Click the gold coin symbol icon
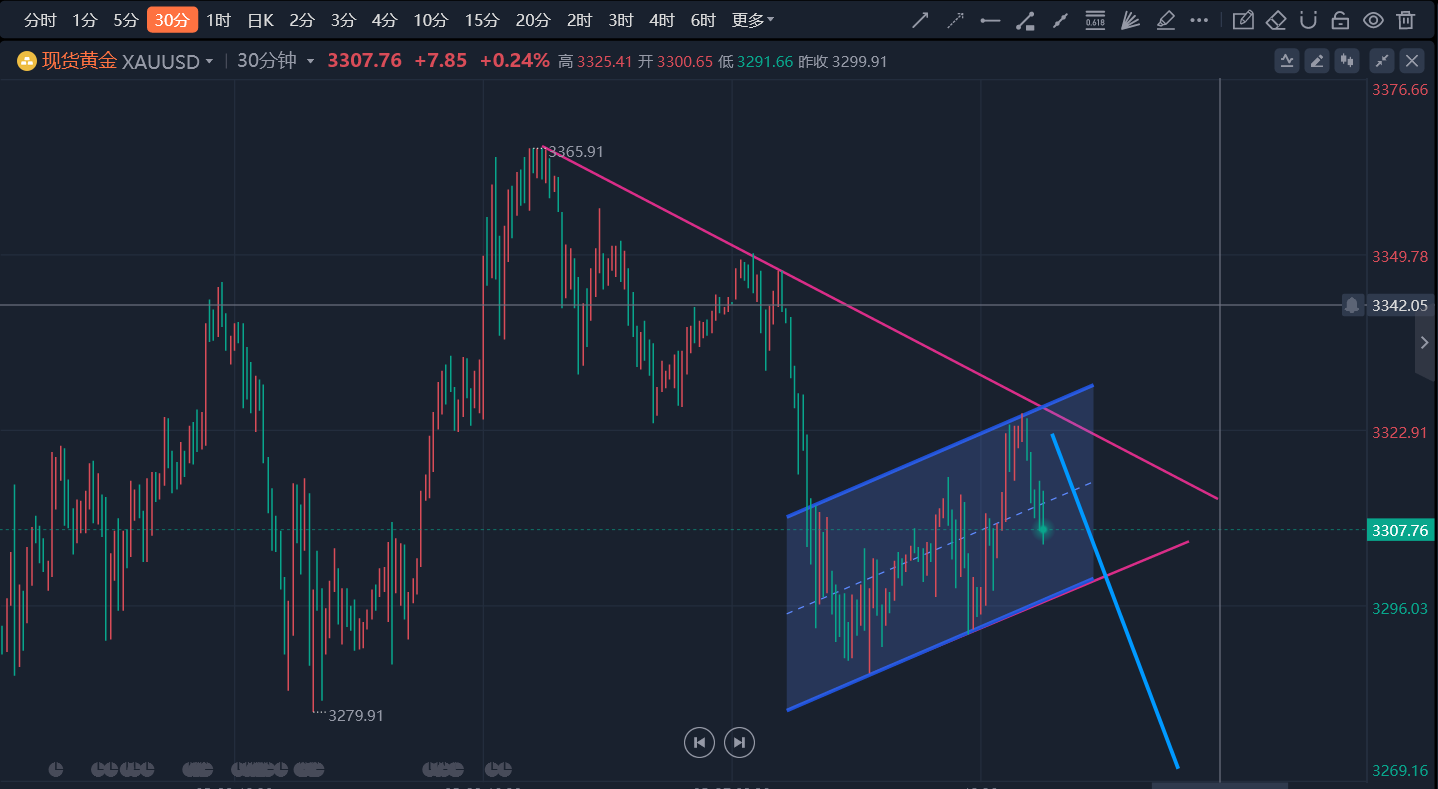This screenshot has height=789, width=1438. coord(26,61)
